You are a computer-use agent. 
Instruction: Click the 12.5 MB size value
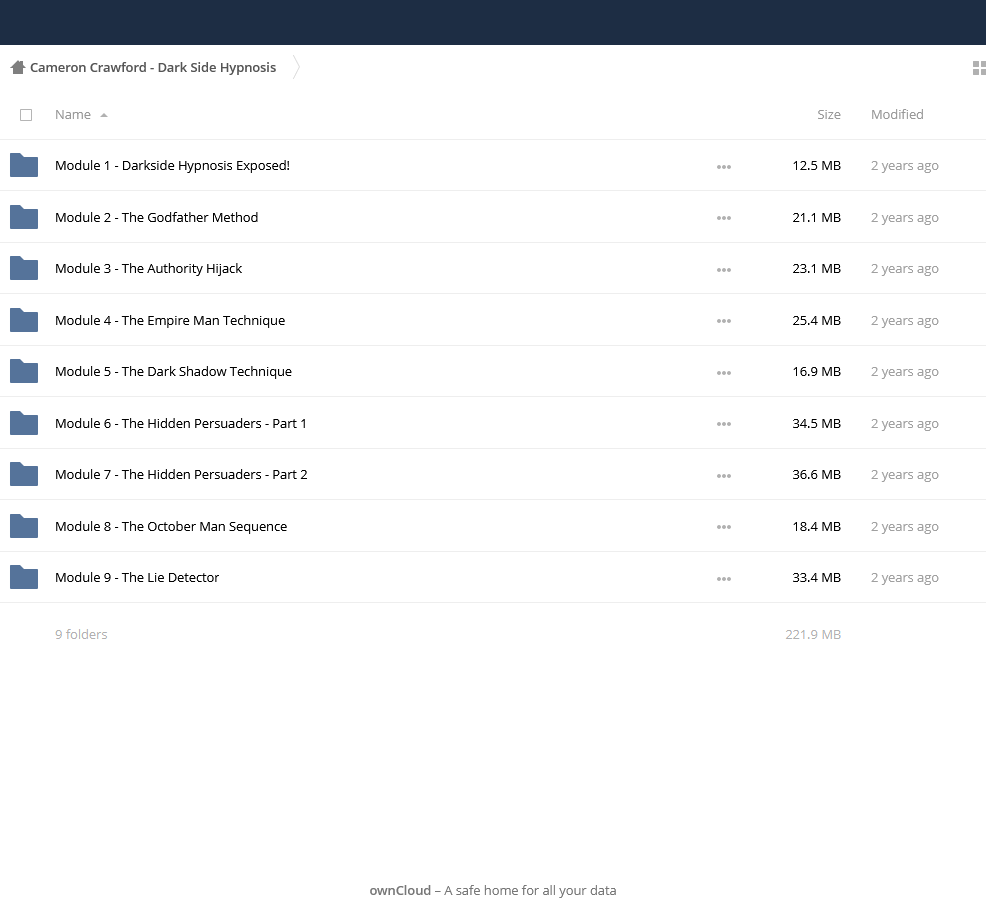click(x=816, y=165)
